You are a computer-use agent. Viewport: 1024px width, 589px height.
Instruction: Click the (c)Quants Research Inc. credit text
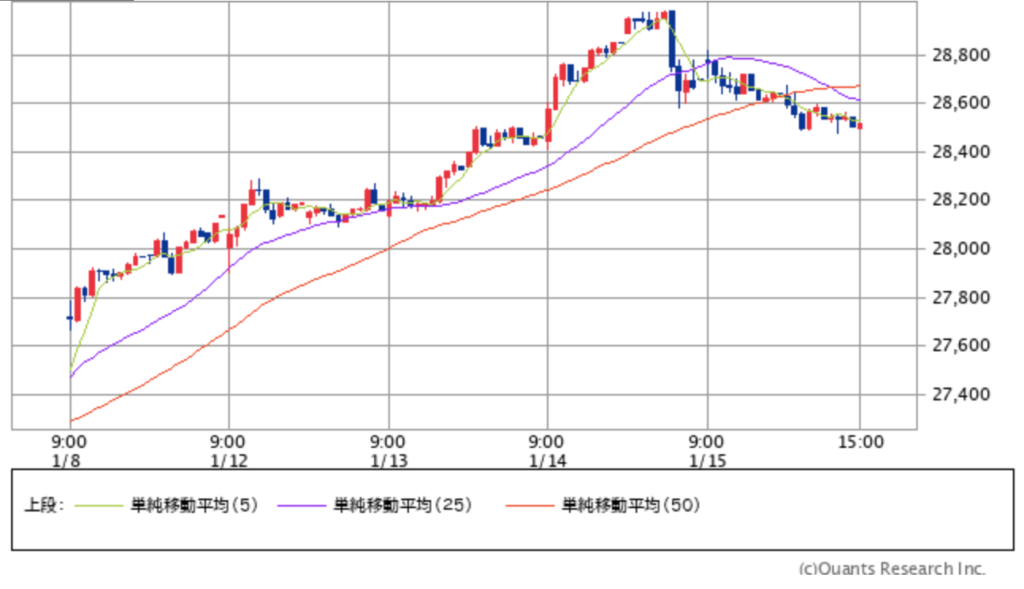pos(892,569)
